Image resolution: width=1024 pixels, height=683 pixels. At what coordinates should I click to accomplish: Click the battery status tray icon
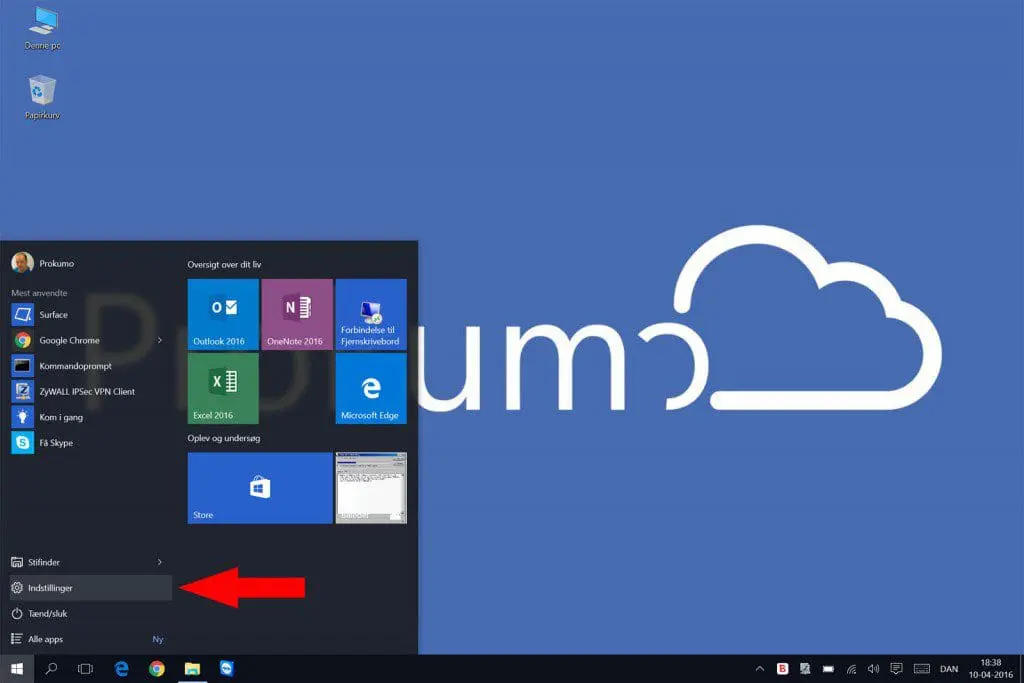tap(828, 669)
